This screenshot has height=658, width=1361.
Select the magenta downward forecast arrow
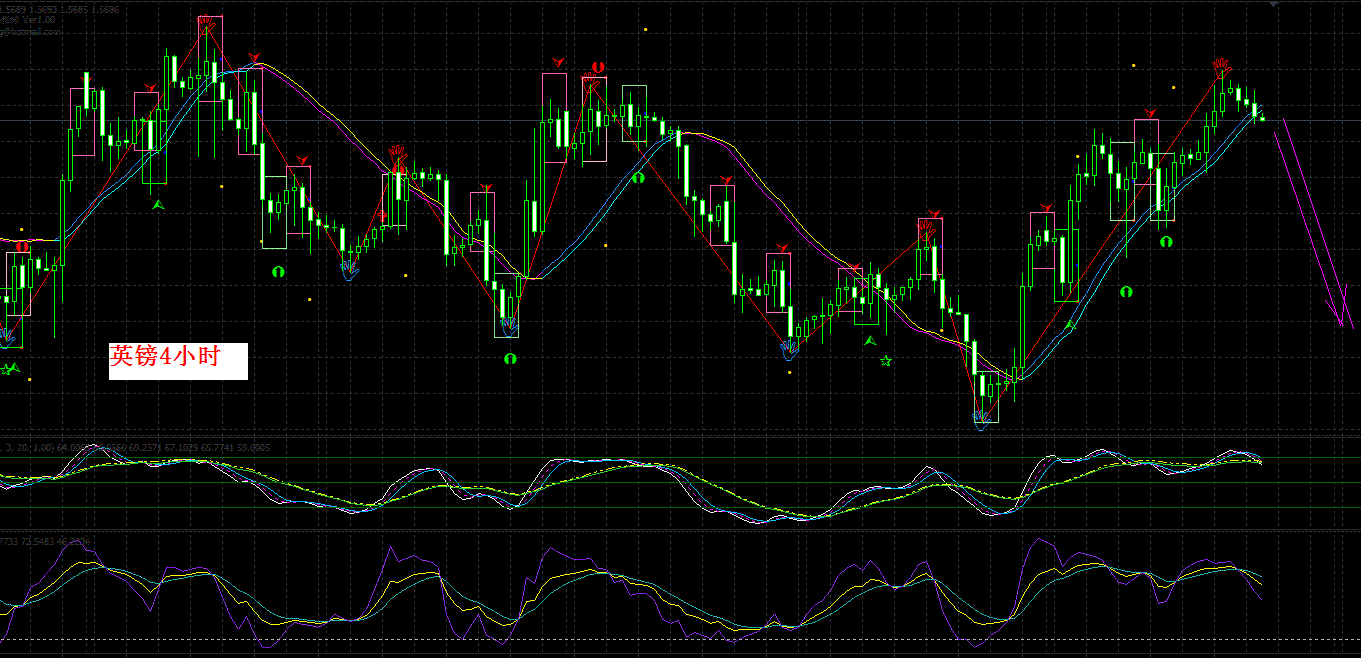coord(1314,225)
